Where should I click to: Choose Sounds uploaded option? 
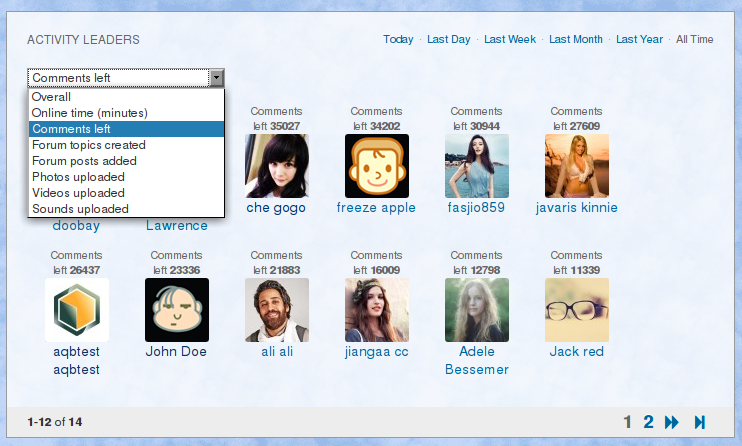click(126, 209)
